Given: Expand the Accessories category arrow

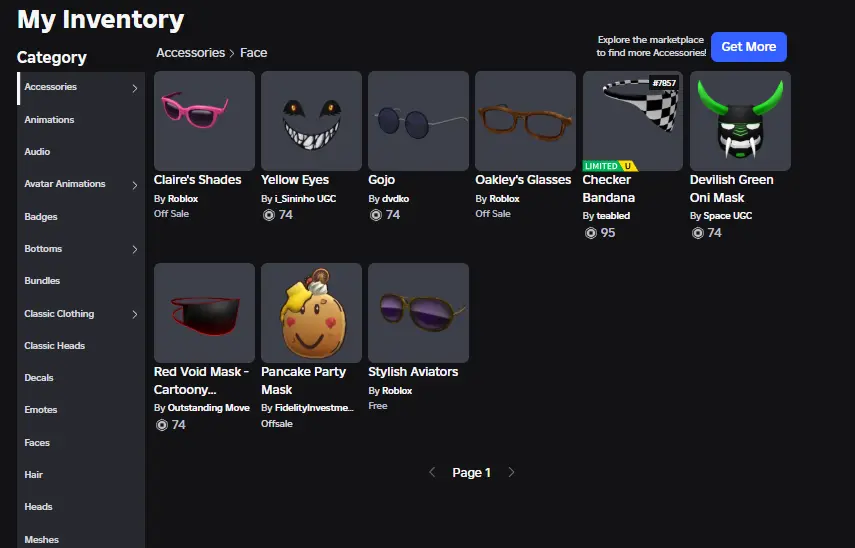Looking at the screenshot, I should (135, 88).
